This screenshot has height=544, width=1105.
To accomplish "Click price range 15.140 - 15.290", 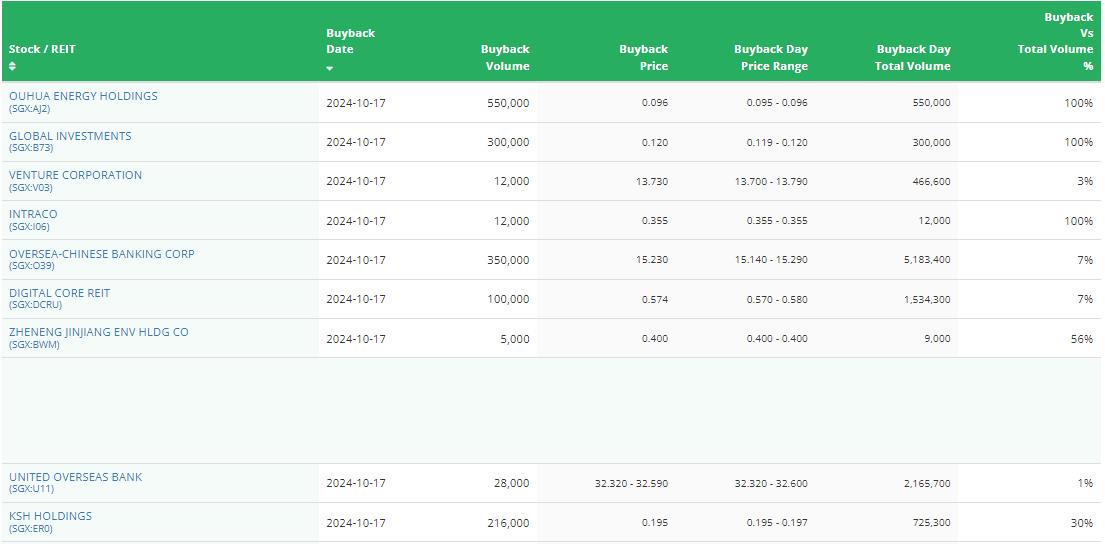I will tap(772, 260).
